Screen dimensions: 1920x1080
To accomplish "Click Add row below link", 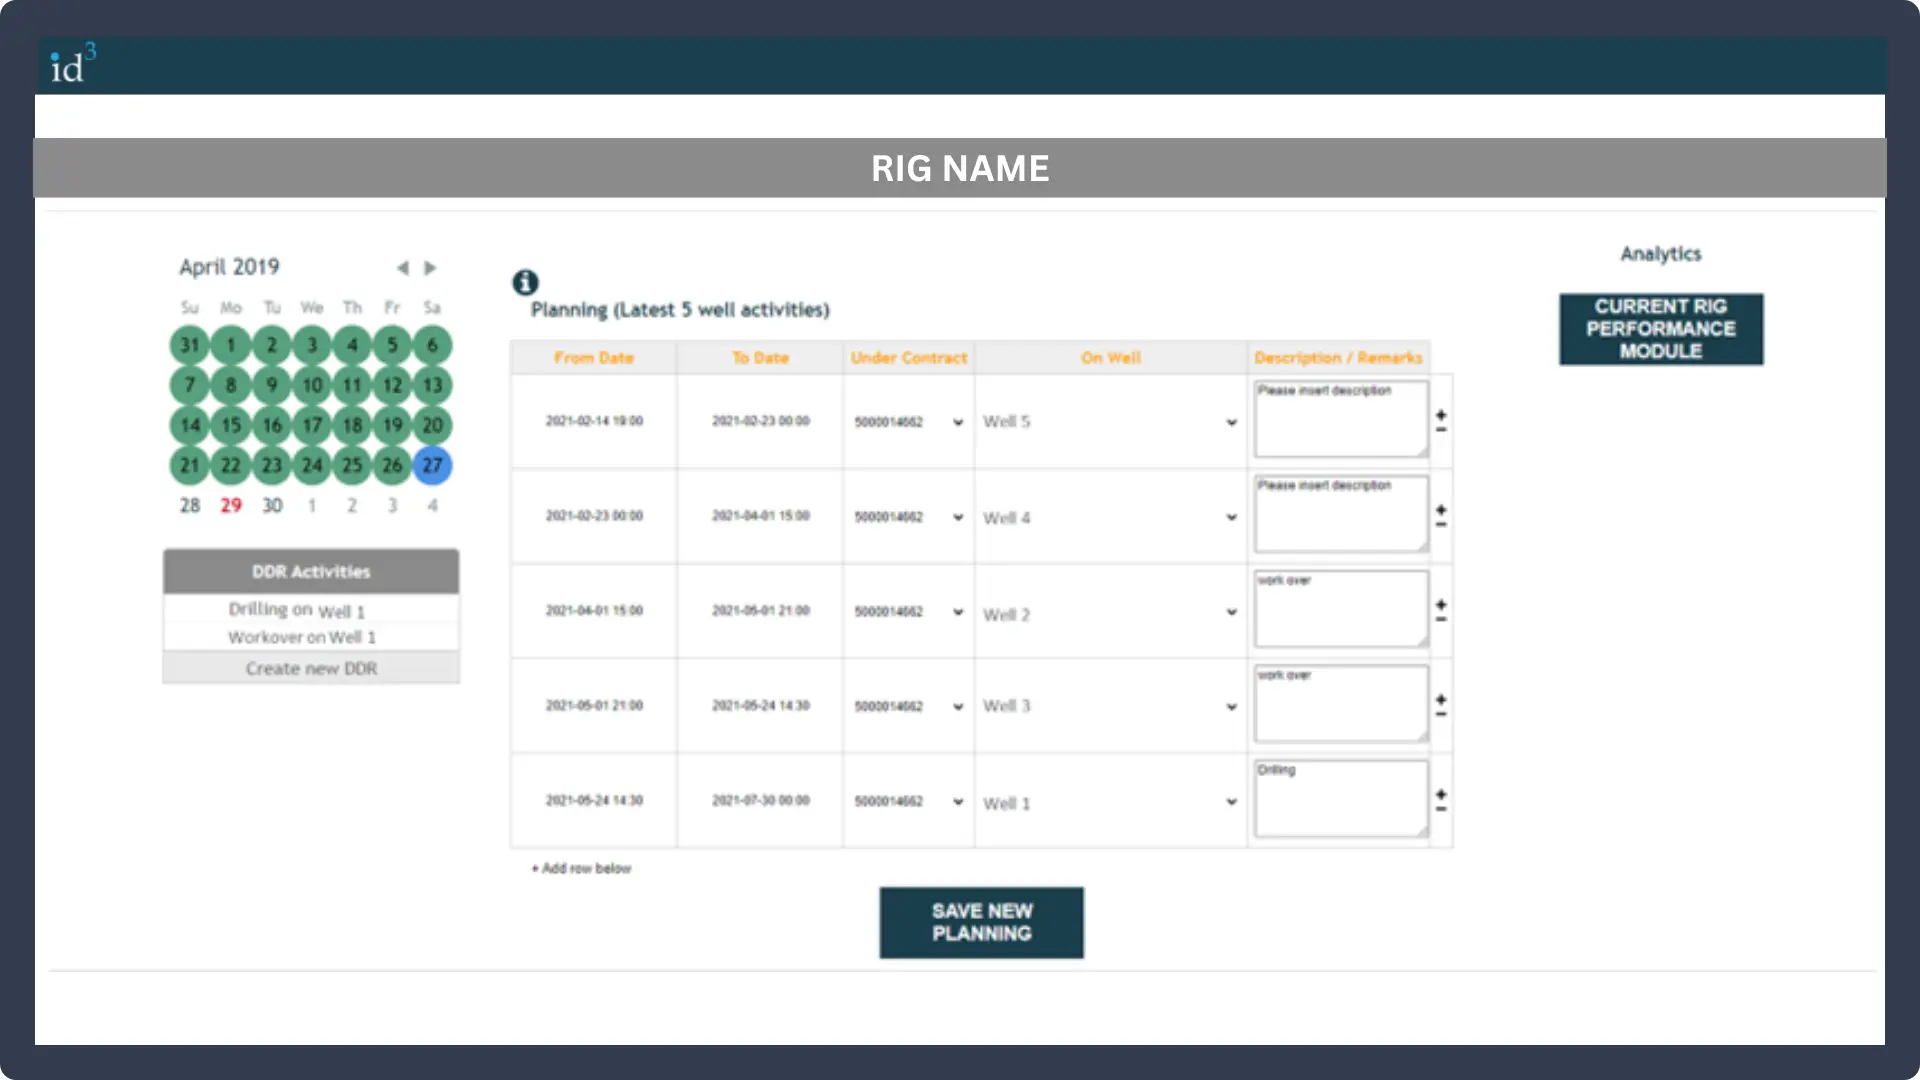I will (581, 868).
